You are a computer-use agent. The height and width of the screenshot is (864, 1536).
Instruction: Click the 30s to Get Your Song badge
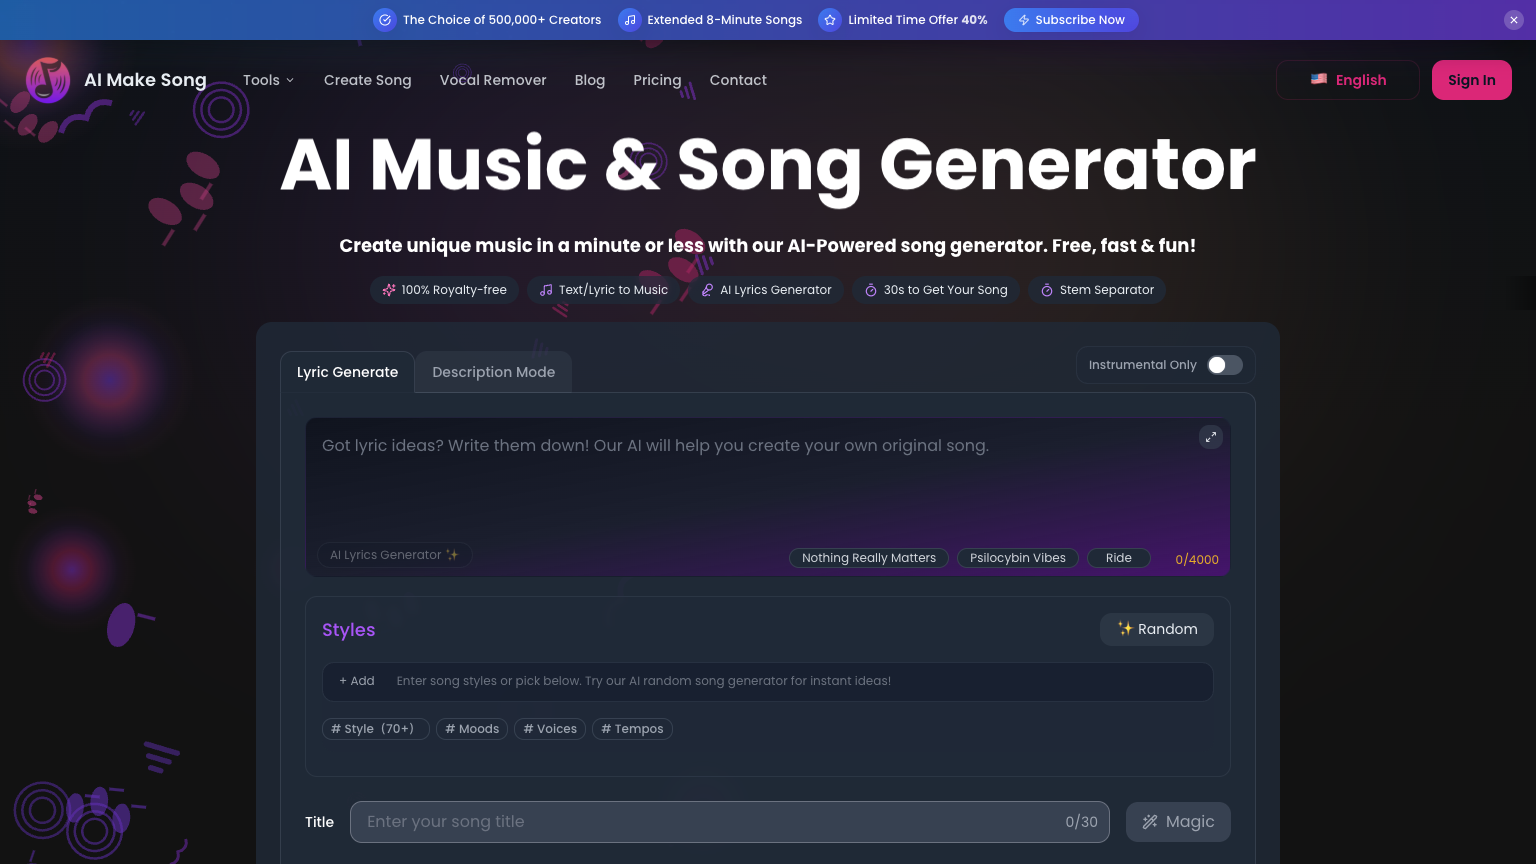pyautogui.click(x=935, y=290)
